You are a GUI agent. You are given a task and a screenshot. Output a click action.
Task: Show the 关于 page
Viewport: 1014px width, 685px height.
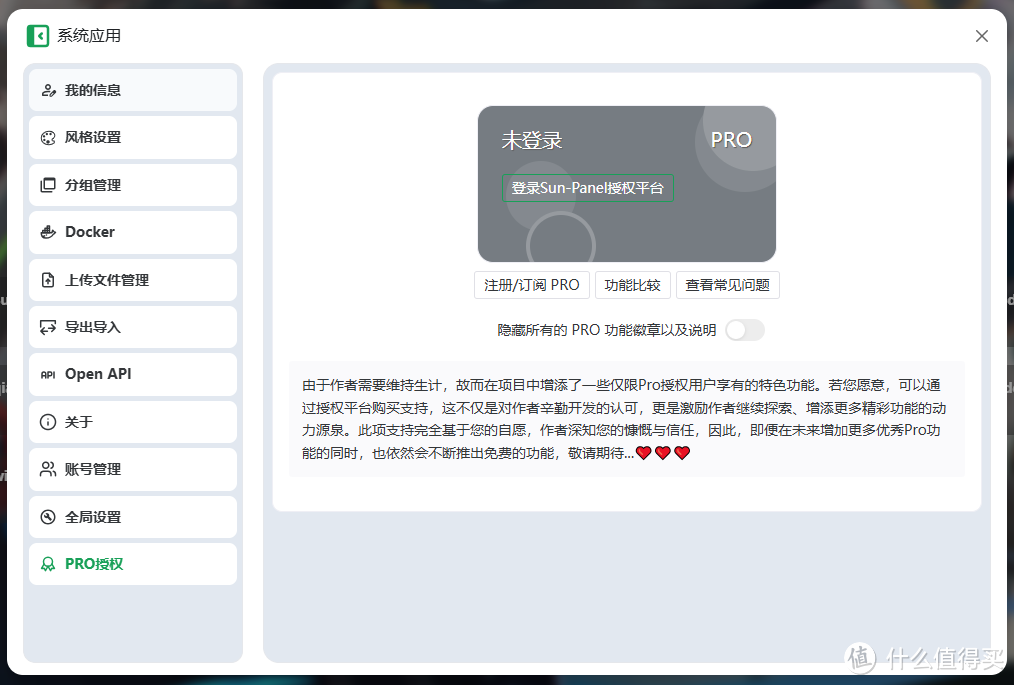[x=133, y=422]
